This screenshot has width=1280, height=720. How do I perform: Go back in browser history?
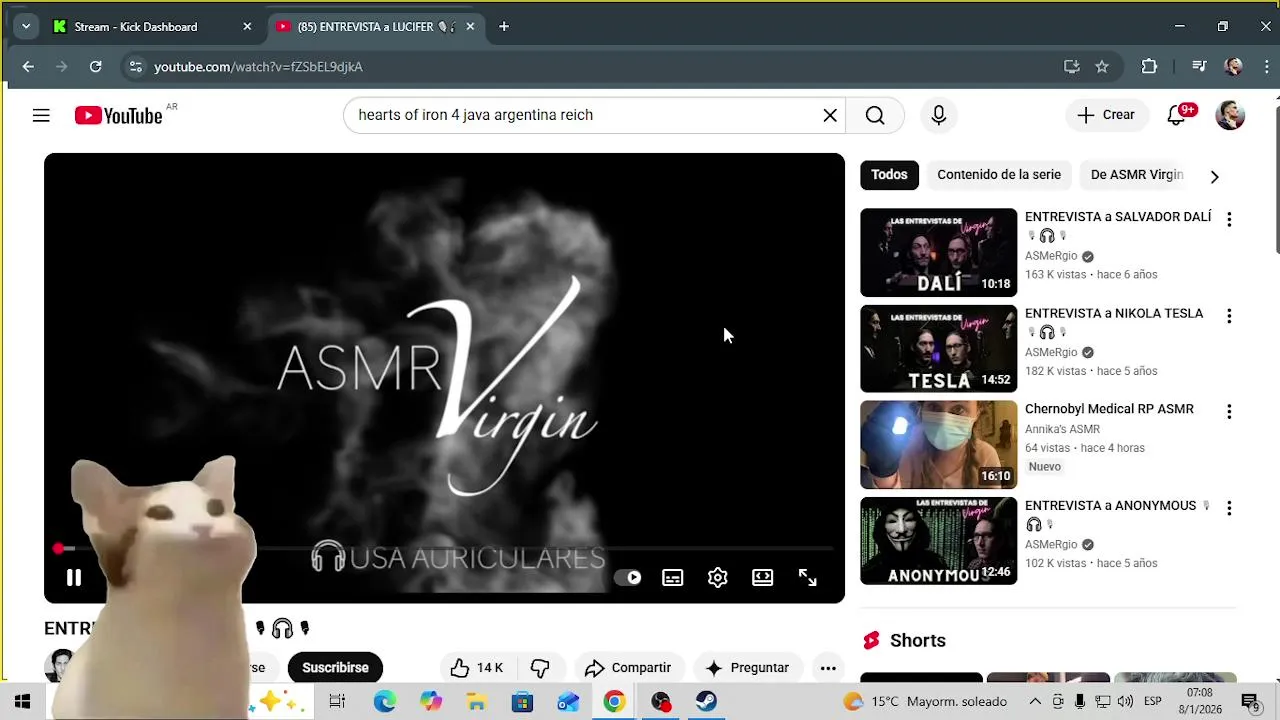28,67
